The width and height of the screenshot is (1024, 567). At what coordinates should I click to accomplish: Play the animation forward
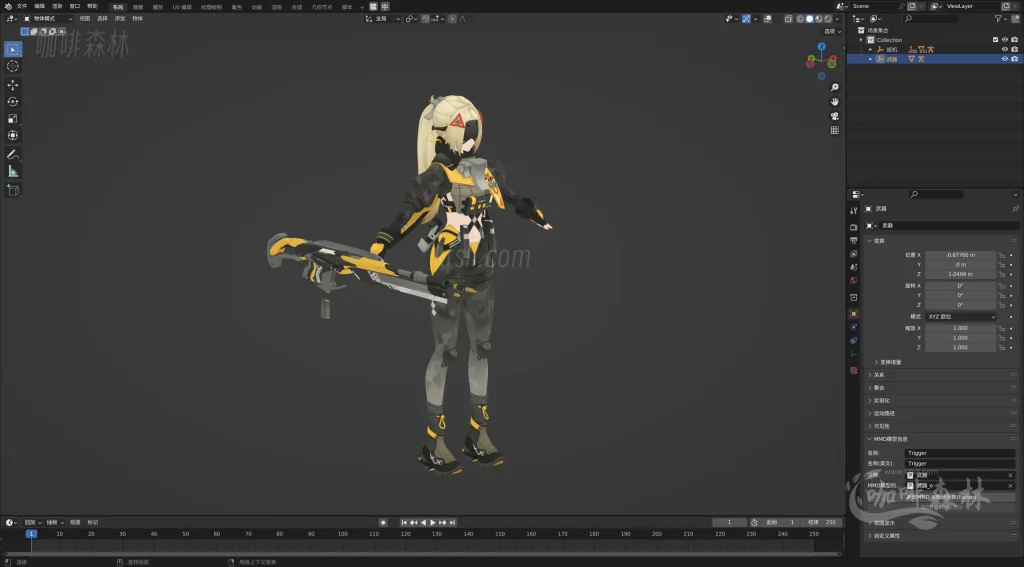[432, 523]
